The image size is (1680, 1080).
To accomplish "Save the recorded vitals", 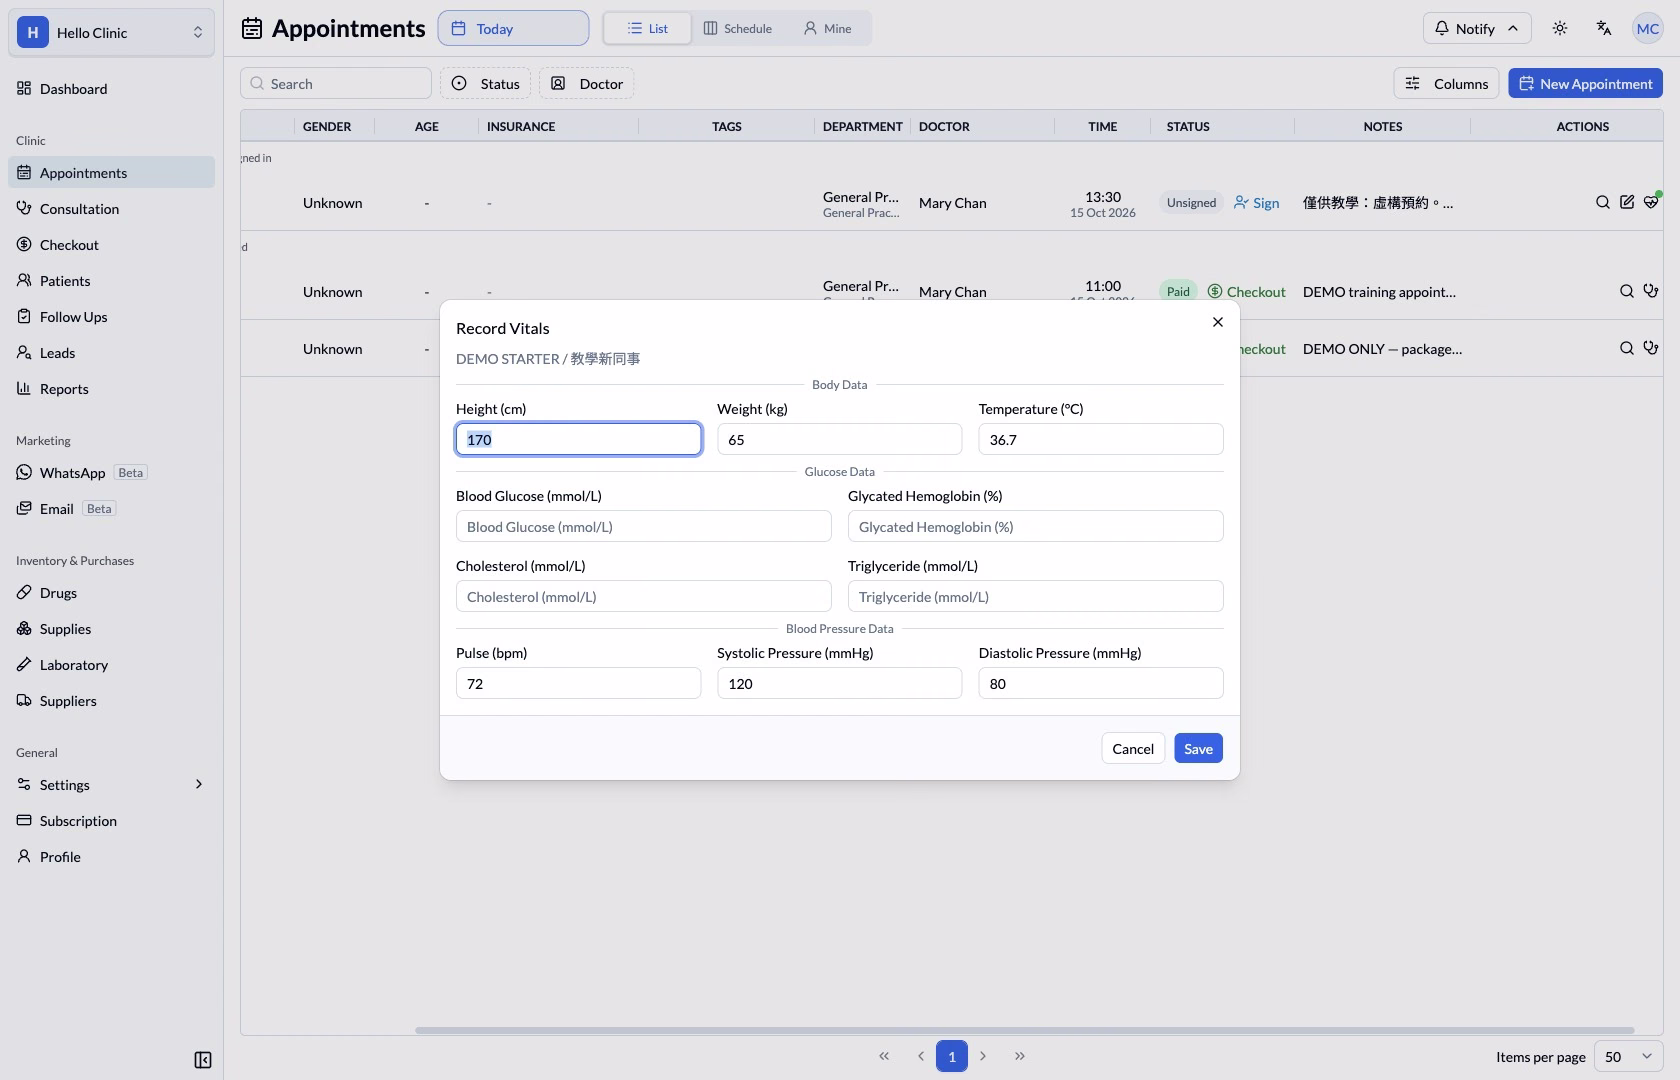I will tap(1198, 749).
